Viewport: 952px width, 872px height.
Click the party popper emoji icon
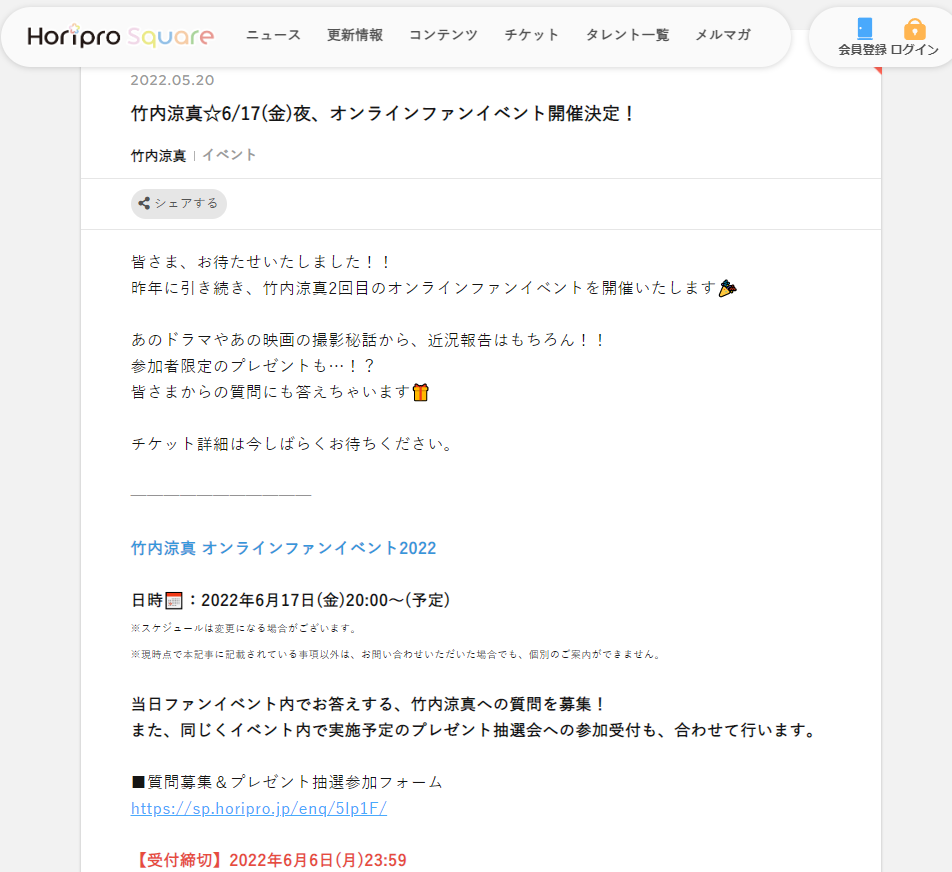pyautogui.click(x=727, y=288)
